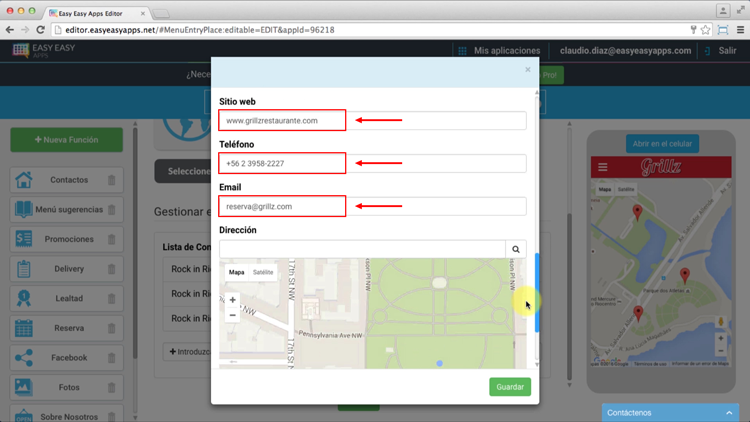
Task: Click the Facebook share icon
Action: pos(23,357)
